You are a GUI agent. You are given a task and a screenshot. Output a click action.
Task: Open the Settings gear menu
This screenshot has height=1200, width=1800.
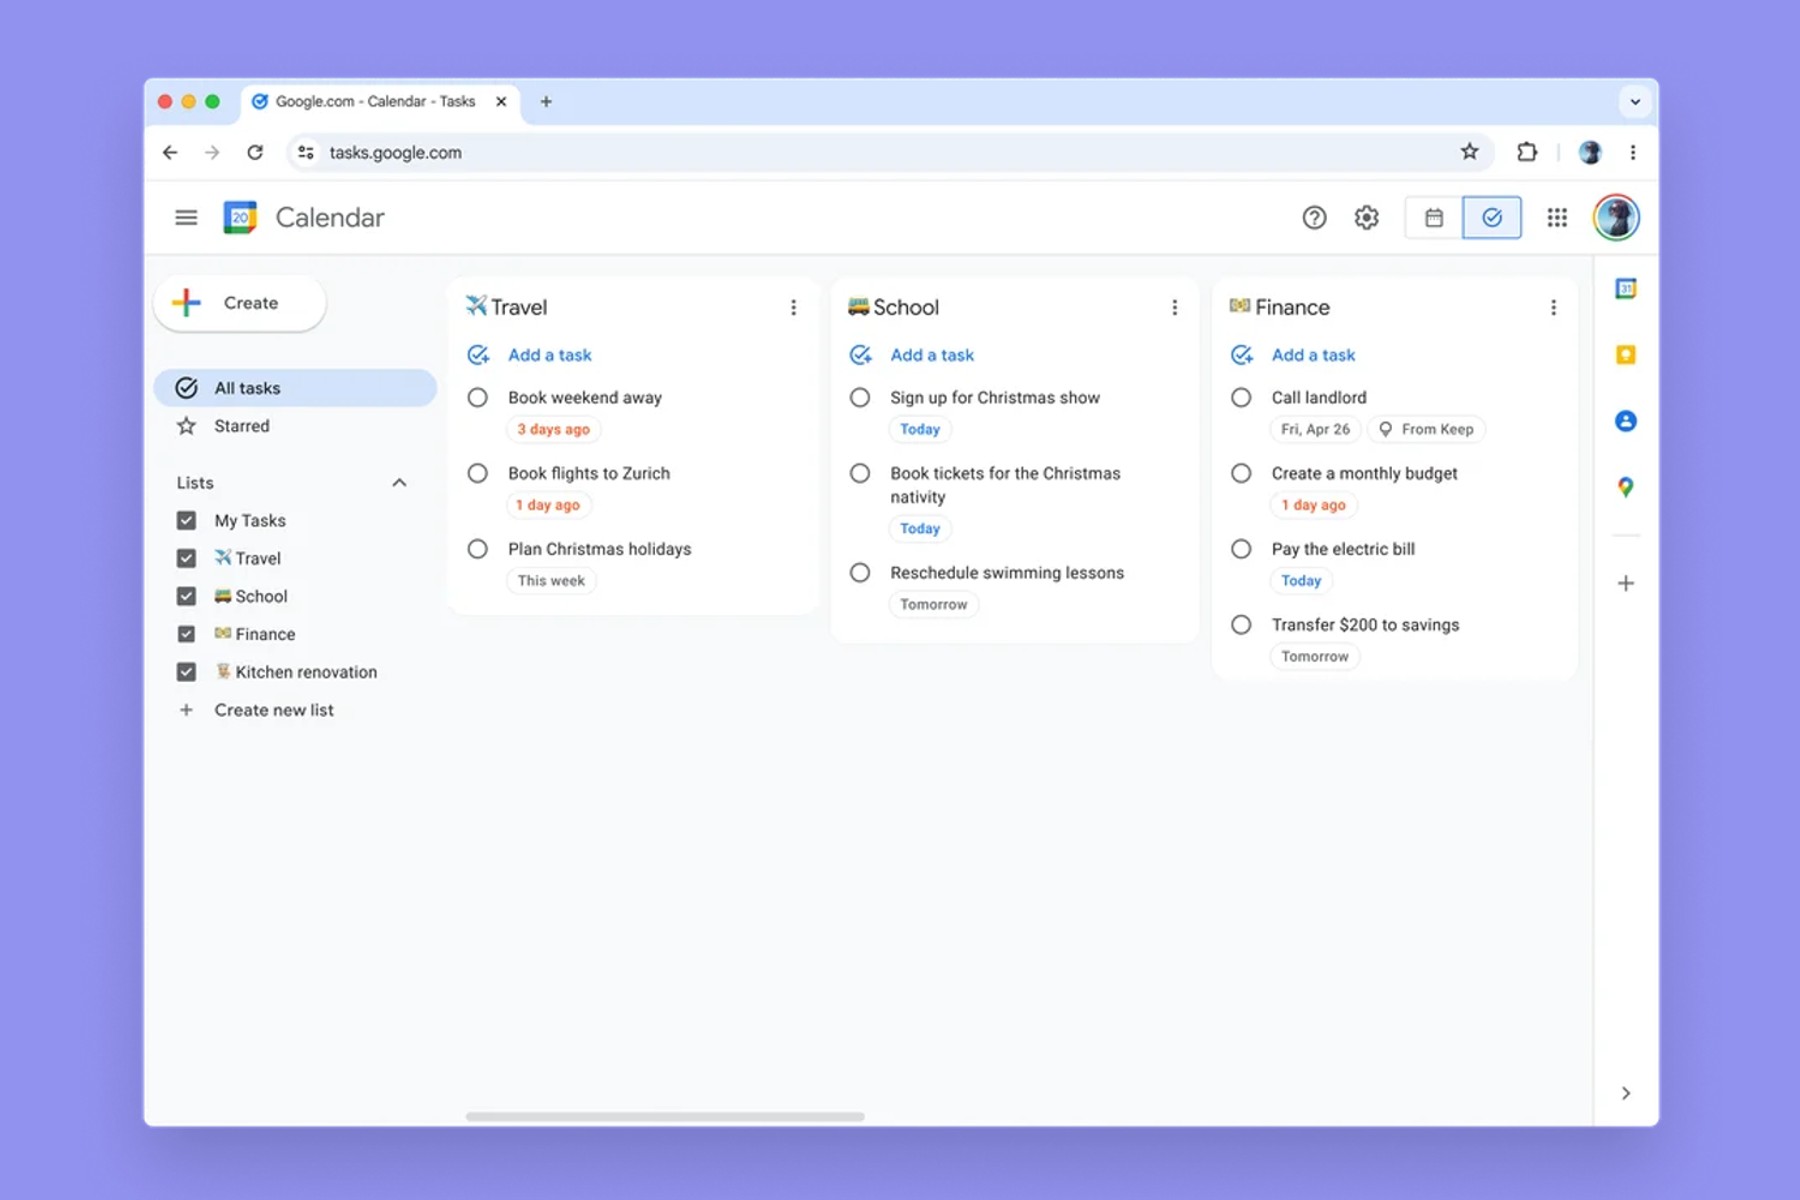1366,217
